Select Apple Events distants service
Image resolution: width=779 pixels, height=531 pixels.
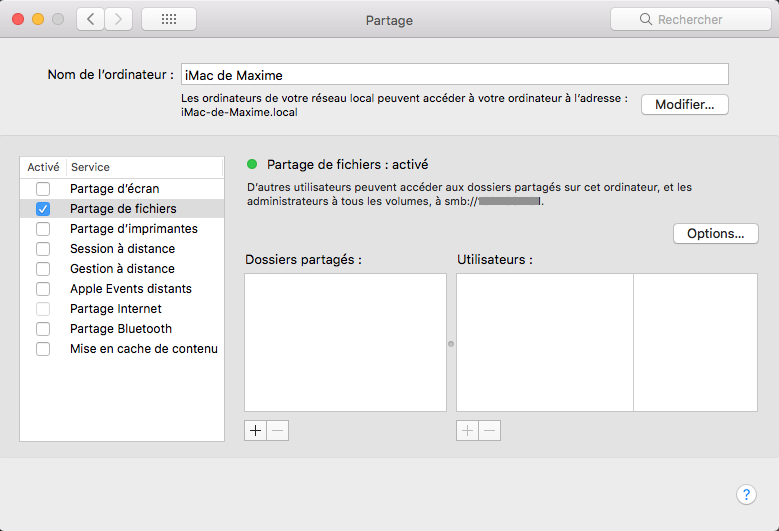click(130, 289)
